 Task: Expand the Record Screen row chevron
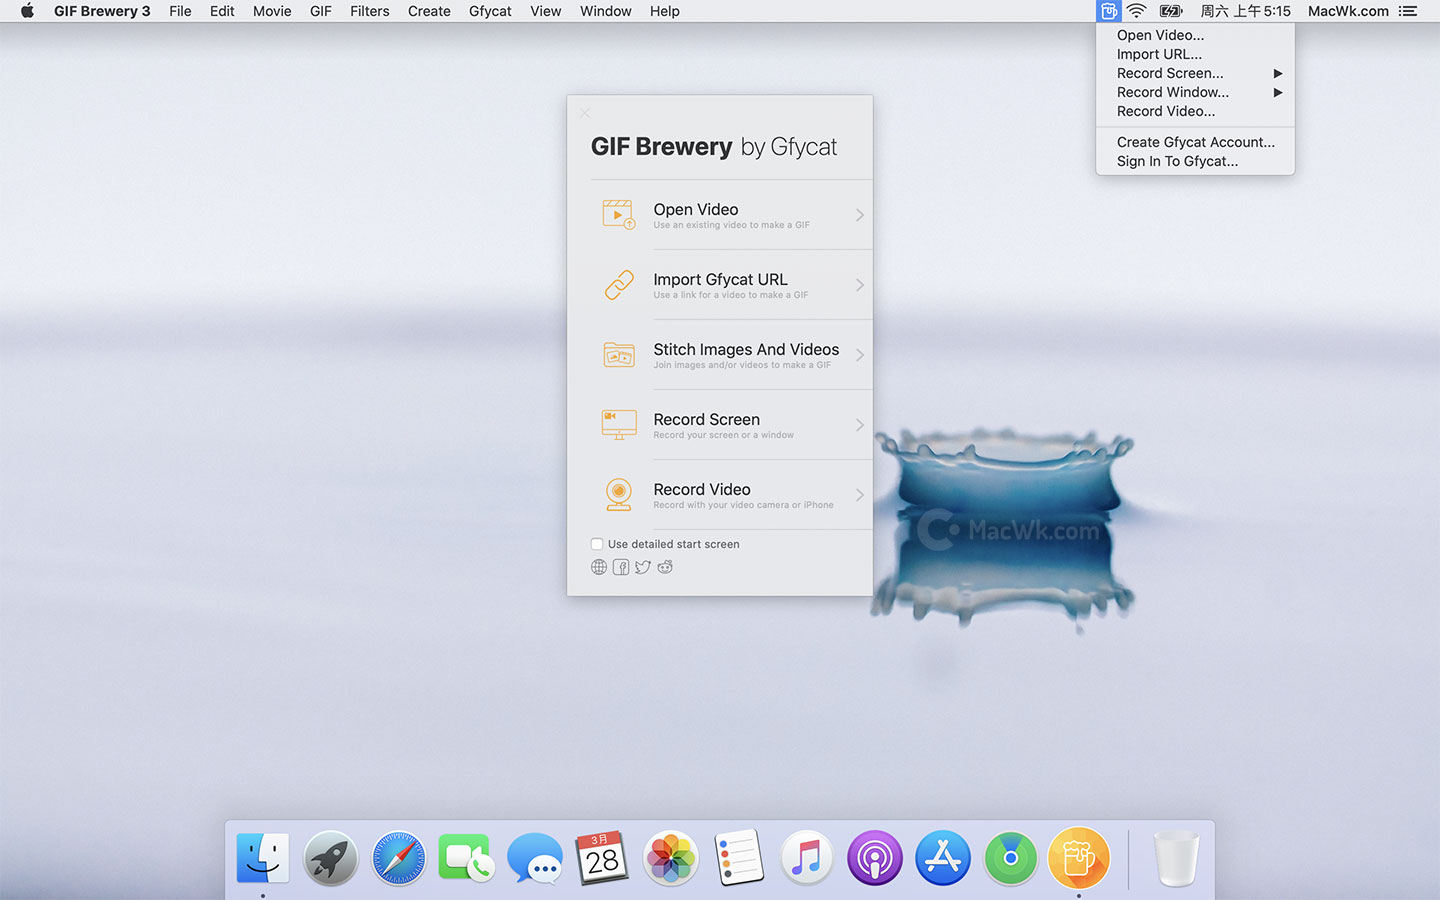coord(859,425)
